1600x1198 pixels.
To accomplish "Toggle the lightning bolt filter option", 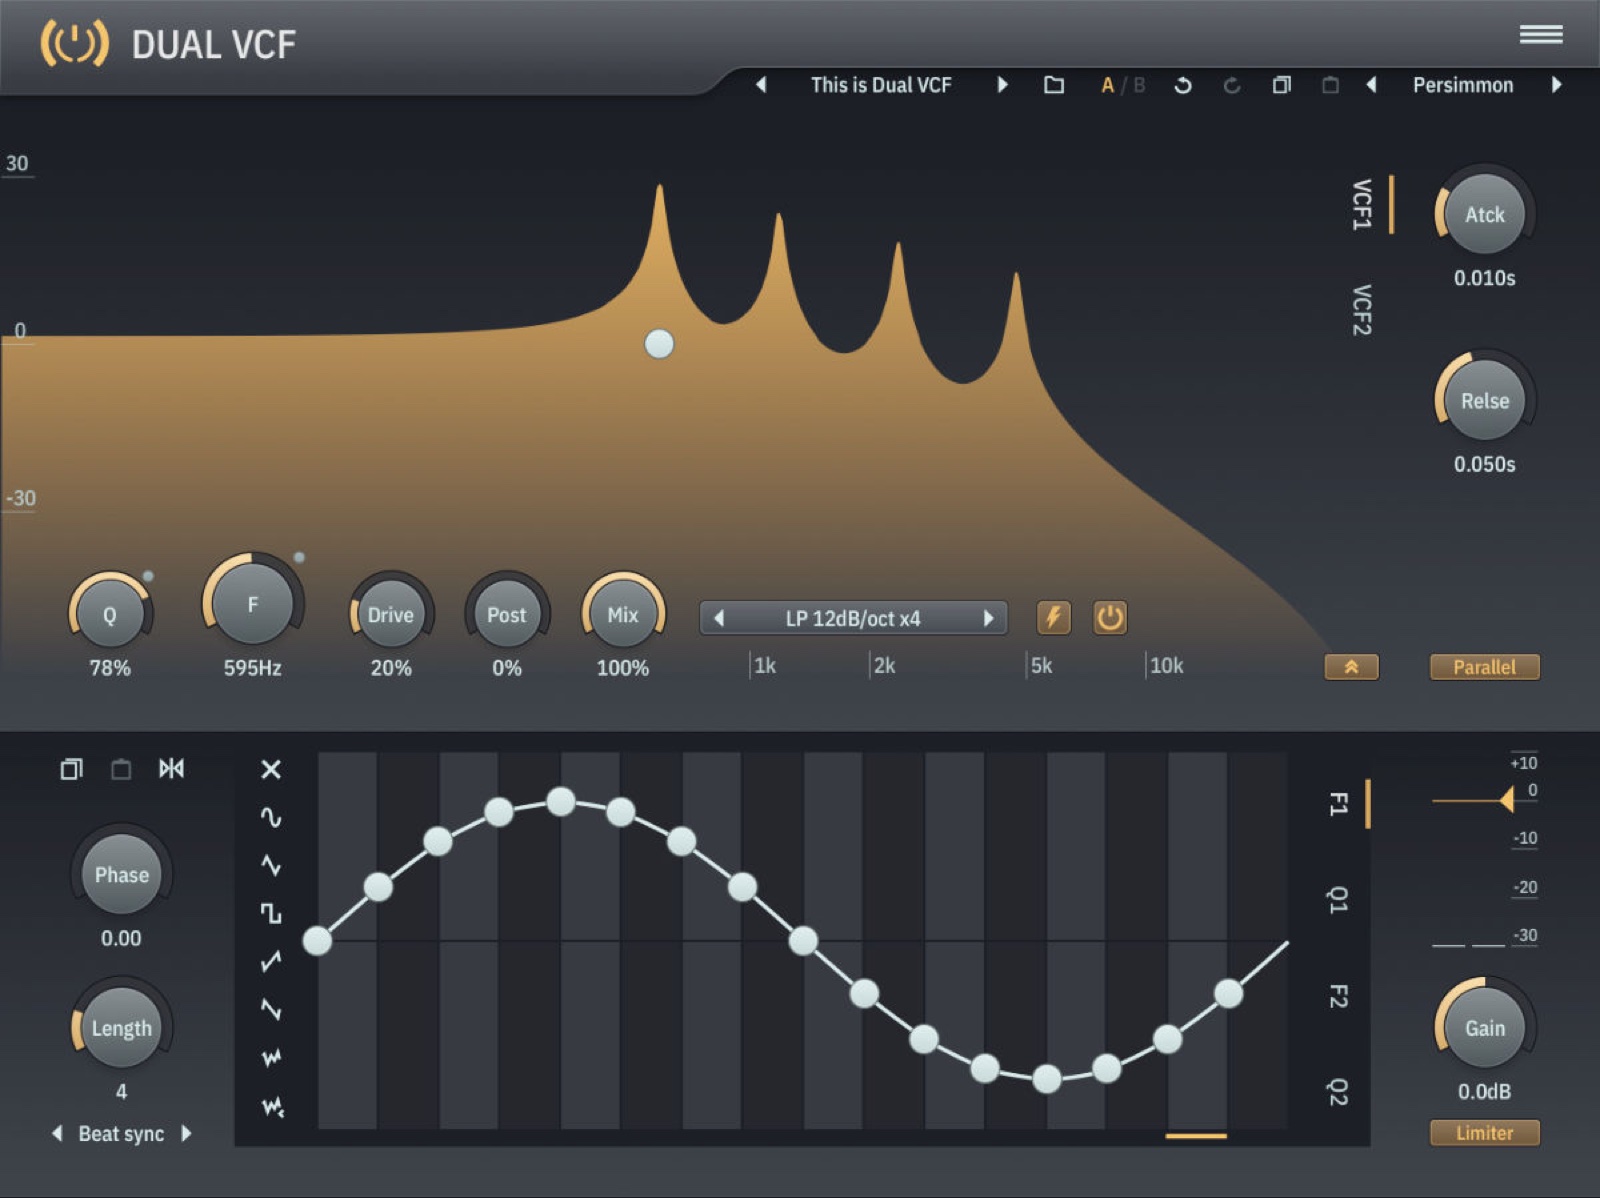I will [1053, 617].
